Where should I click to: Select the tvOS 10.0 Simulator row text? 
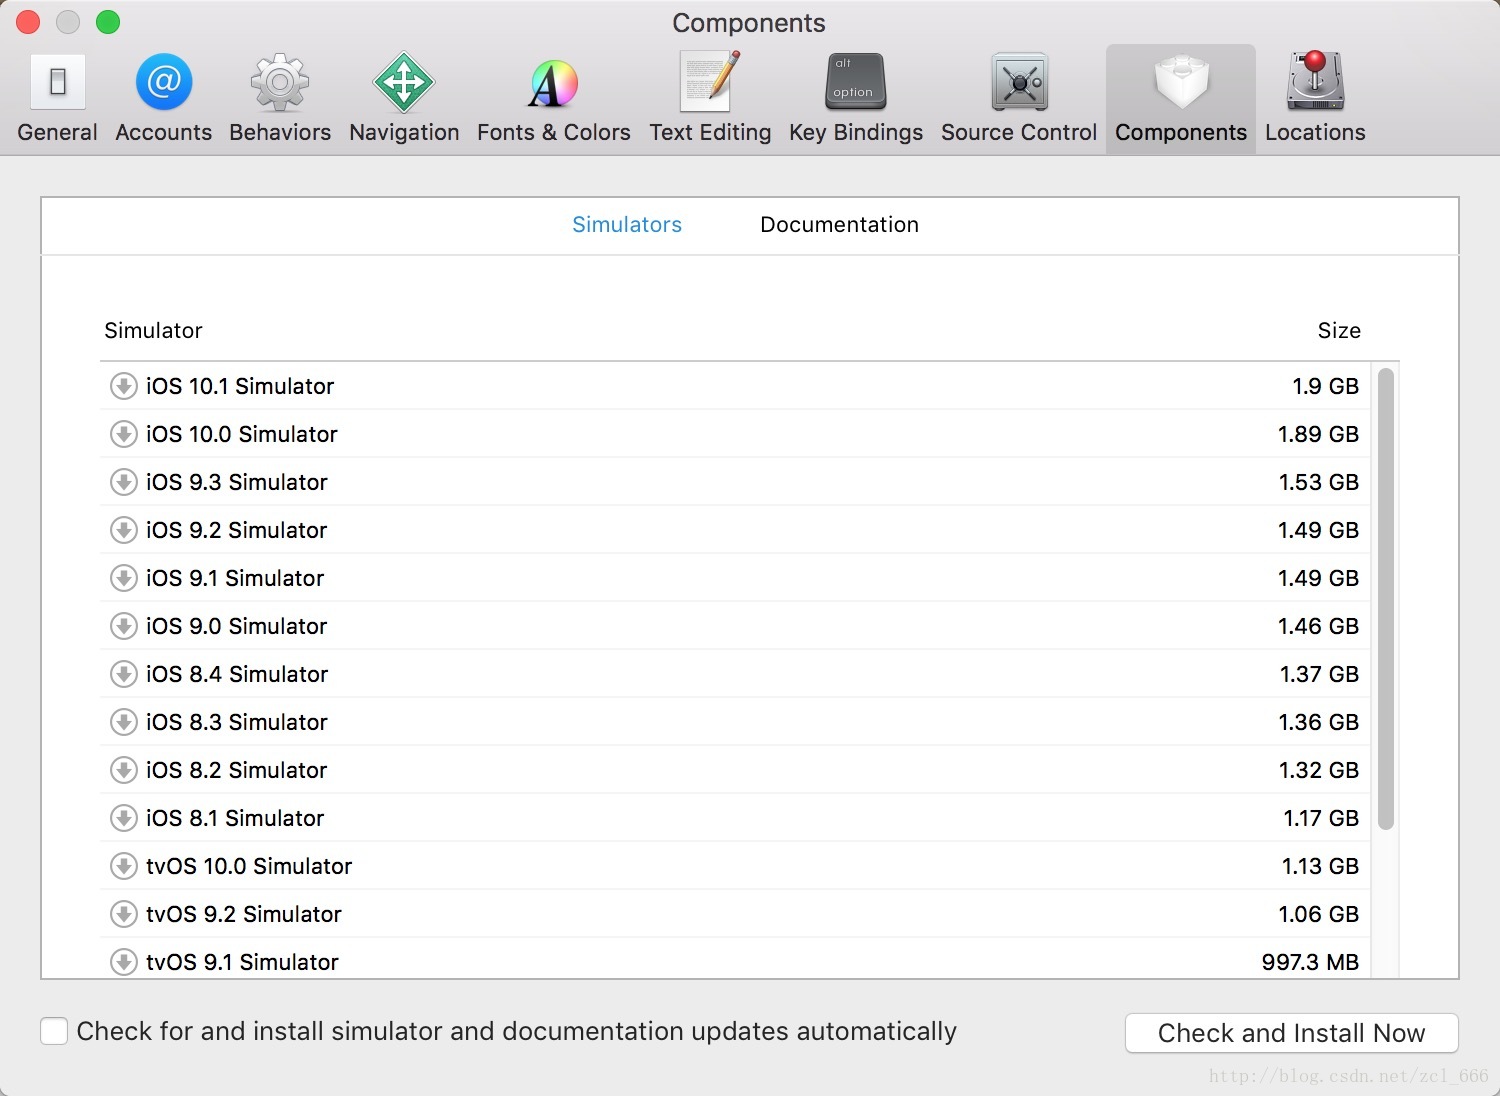(x=249, y=866)
